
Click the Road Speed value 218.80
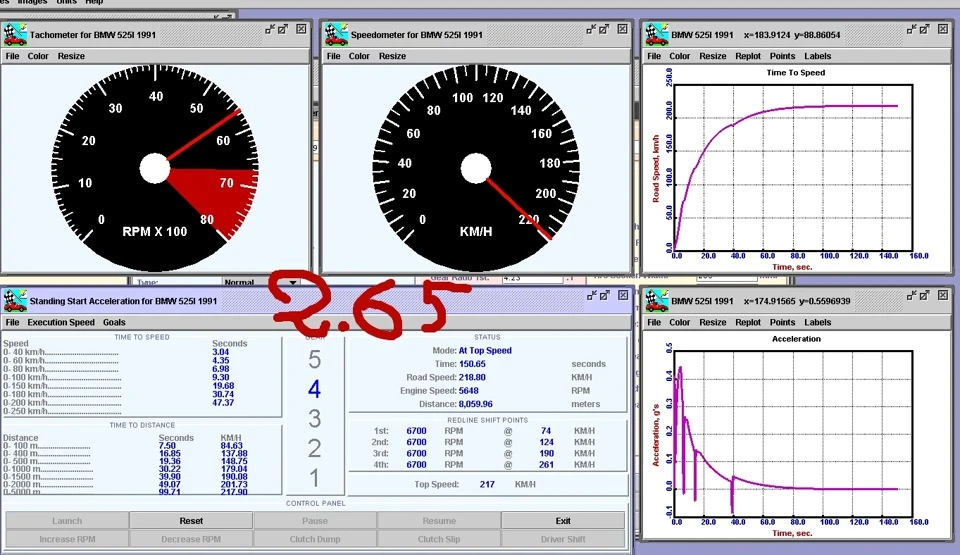point(472,377)
